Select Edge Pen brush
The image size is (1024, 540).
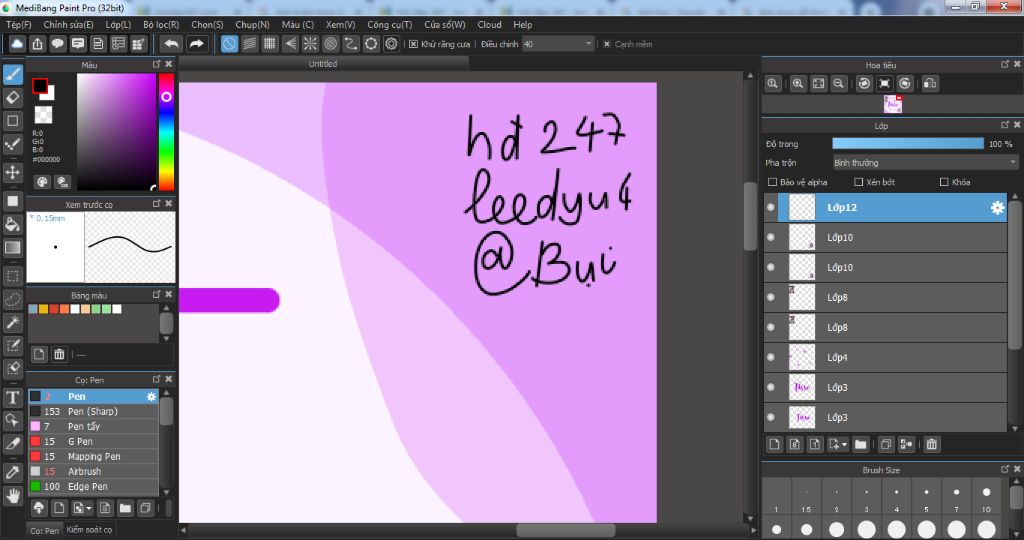tap(93, 486)
